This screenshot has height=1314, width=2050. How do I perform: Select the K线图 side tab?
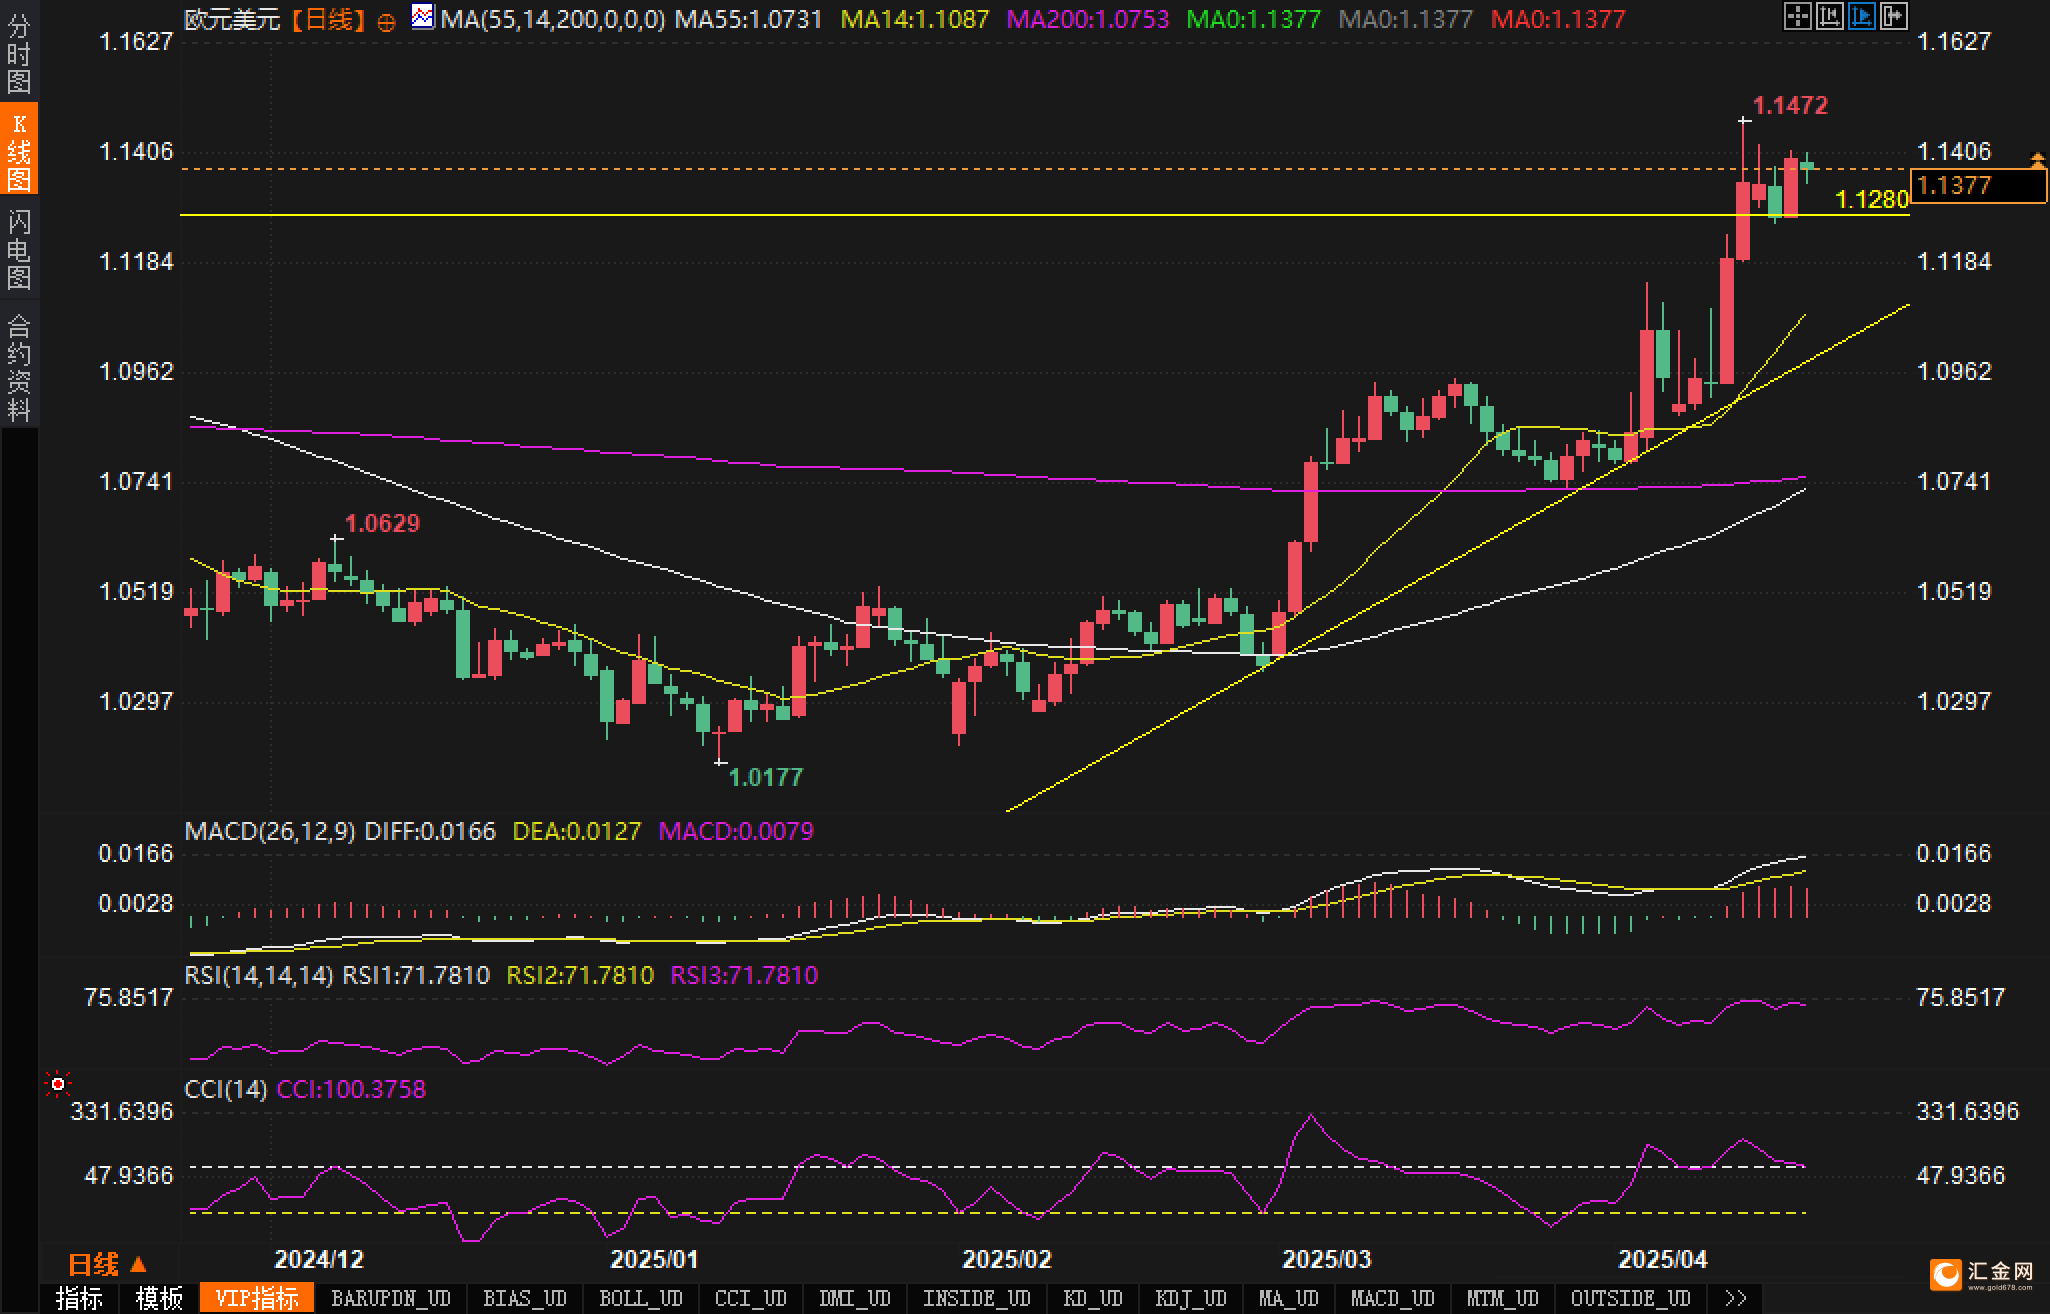pyautogui.click(x=19, y=150)
